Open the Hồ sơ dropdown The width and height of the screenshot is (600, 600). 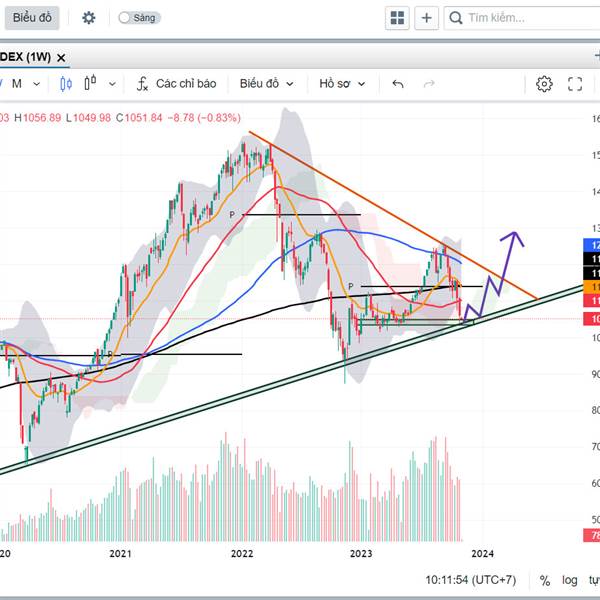point(342,83)
